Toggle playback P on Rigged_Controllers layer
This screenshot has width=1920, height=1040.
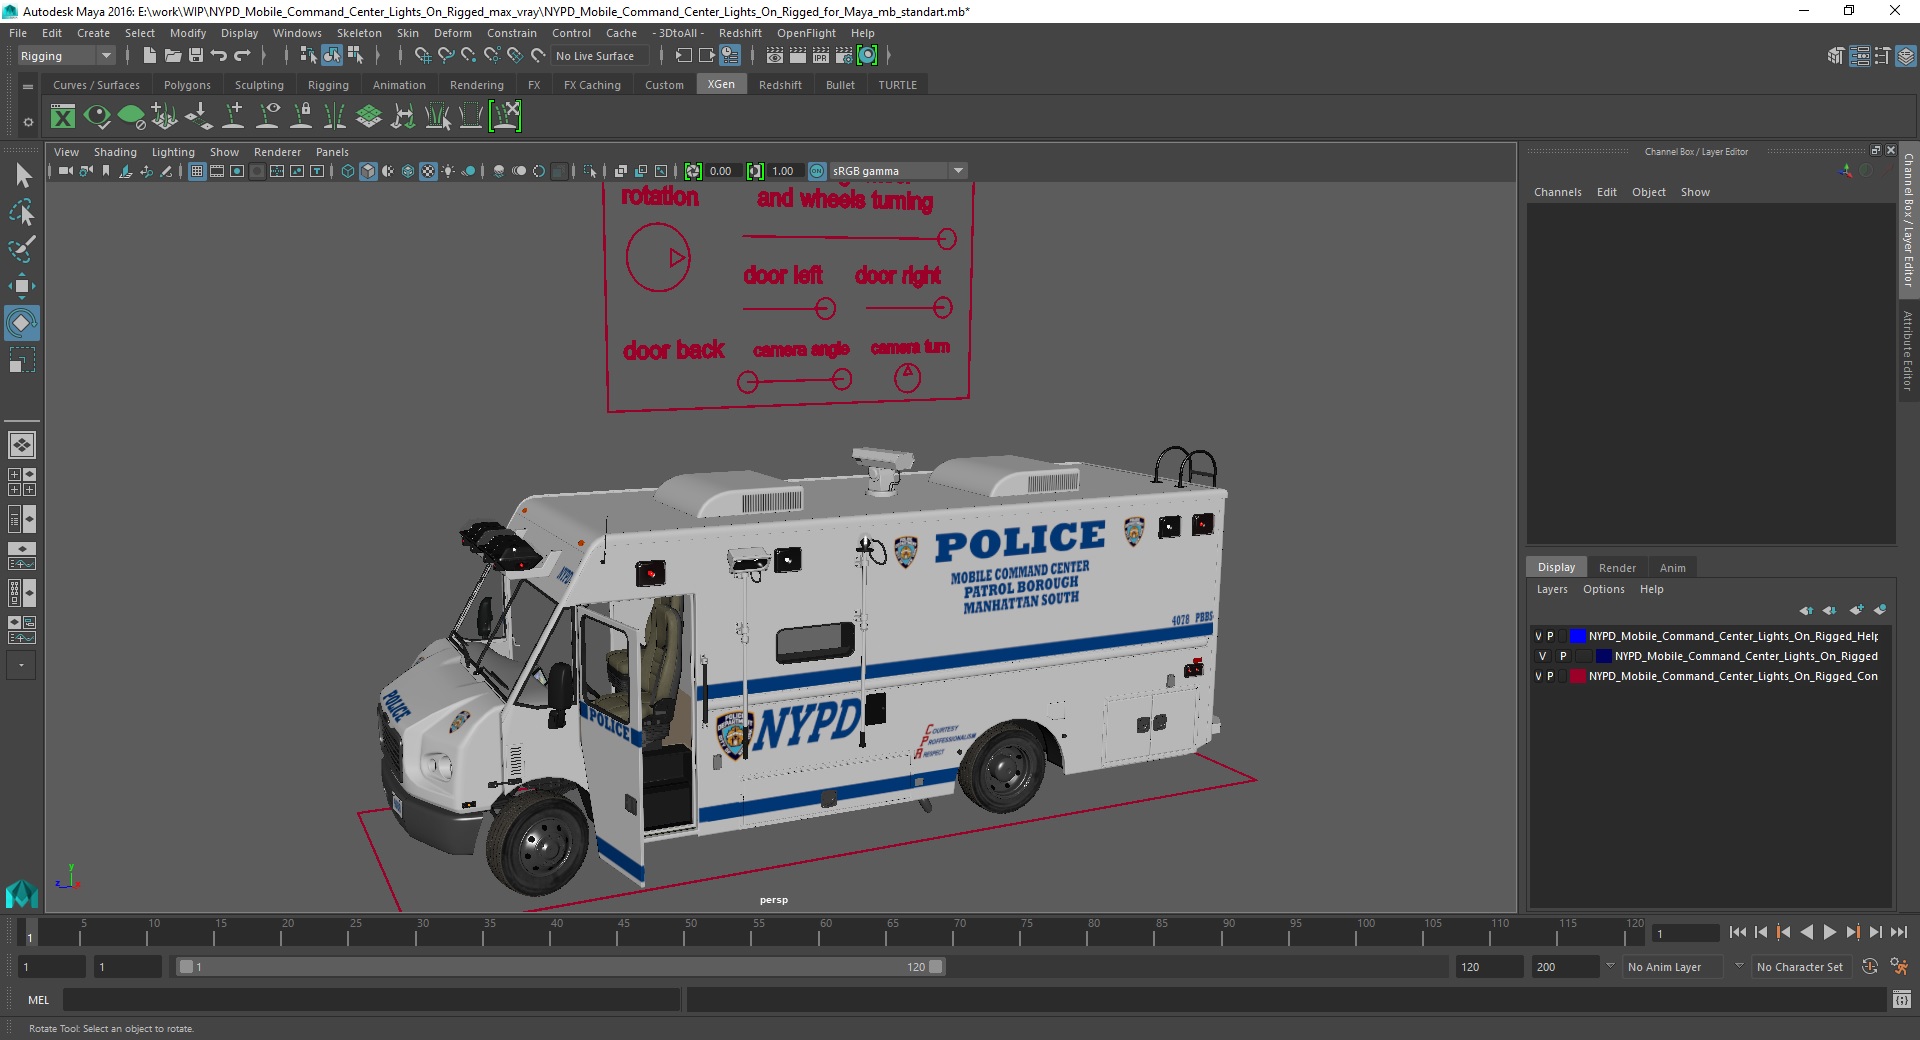tap(1551, 676)
